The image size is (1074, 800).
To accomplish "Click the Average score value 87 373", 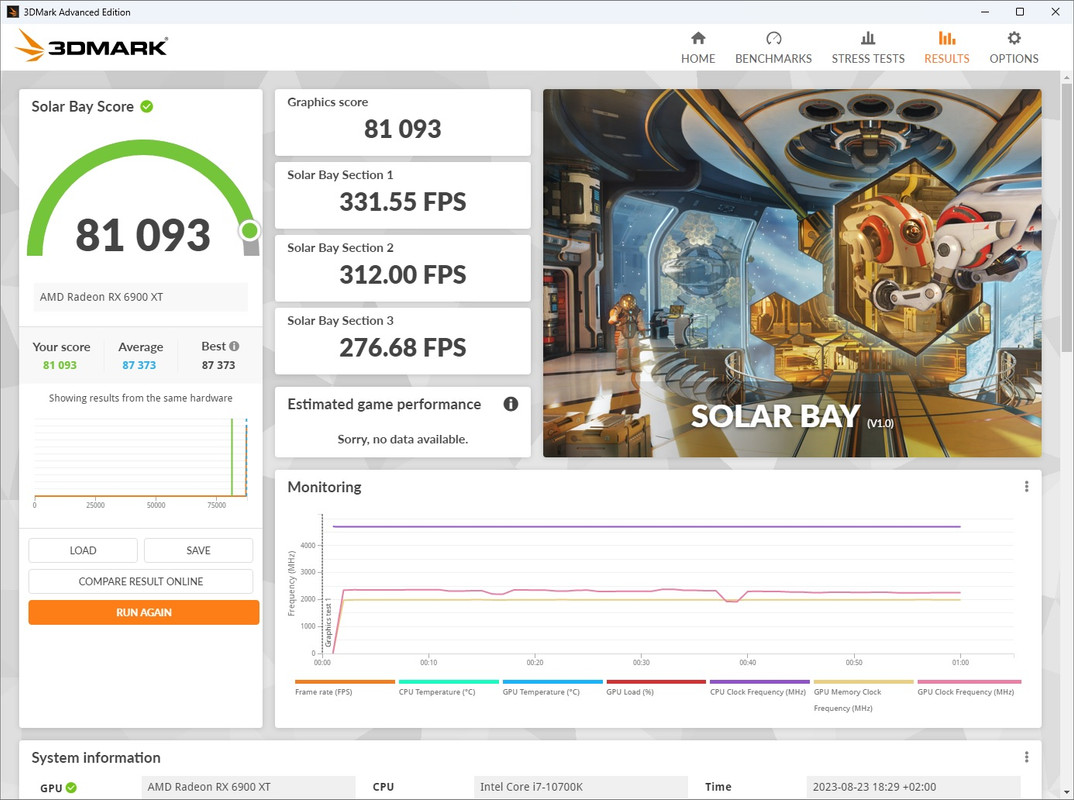I will 139,365.
